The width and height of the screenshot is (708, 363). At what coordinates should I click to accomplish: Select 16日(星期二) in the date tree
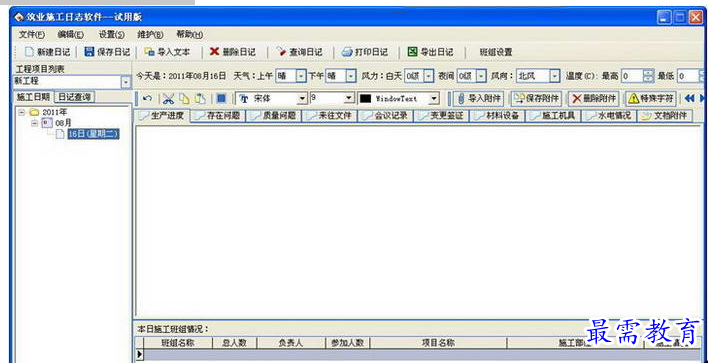tap(93, 134)
